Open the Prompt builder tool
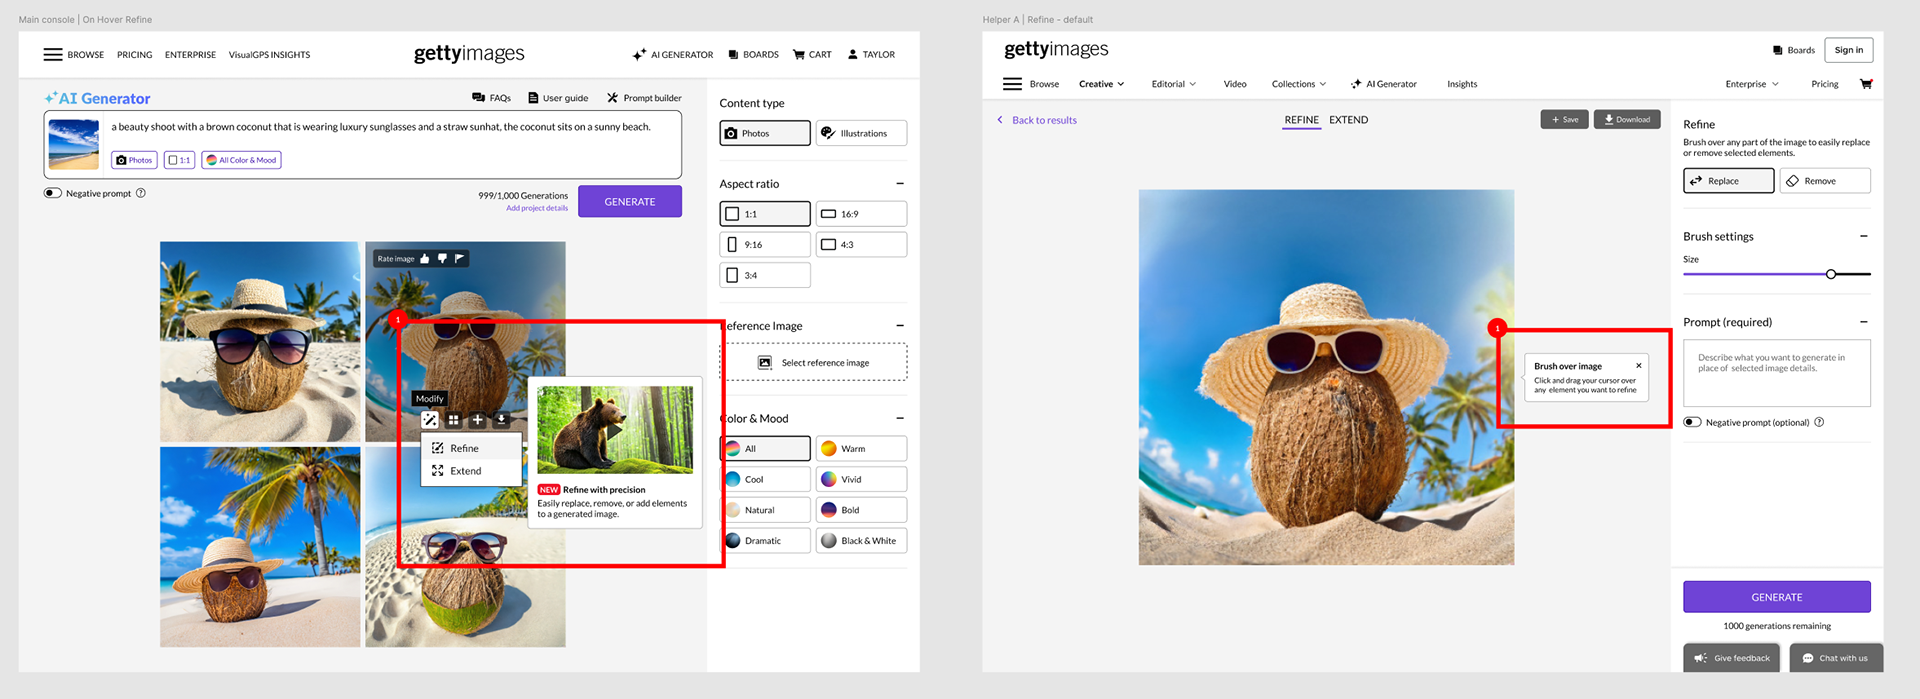 pos(644,98)
